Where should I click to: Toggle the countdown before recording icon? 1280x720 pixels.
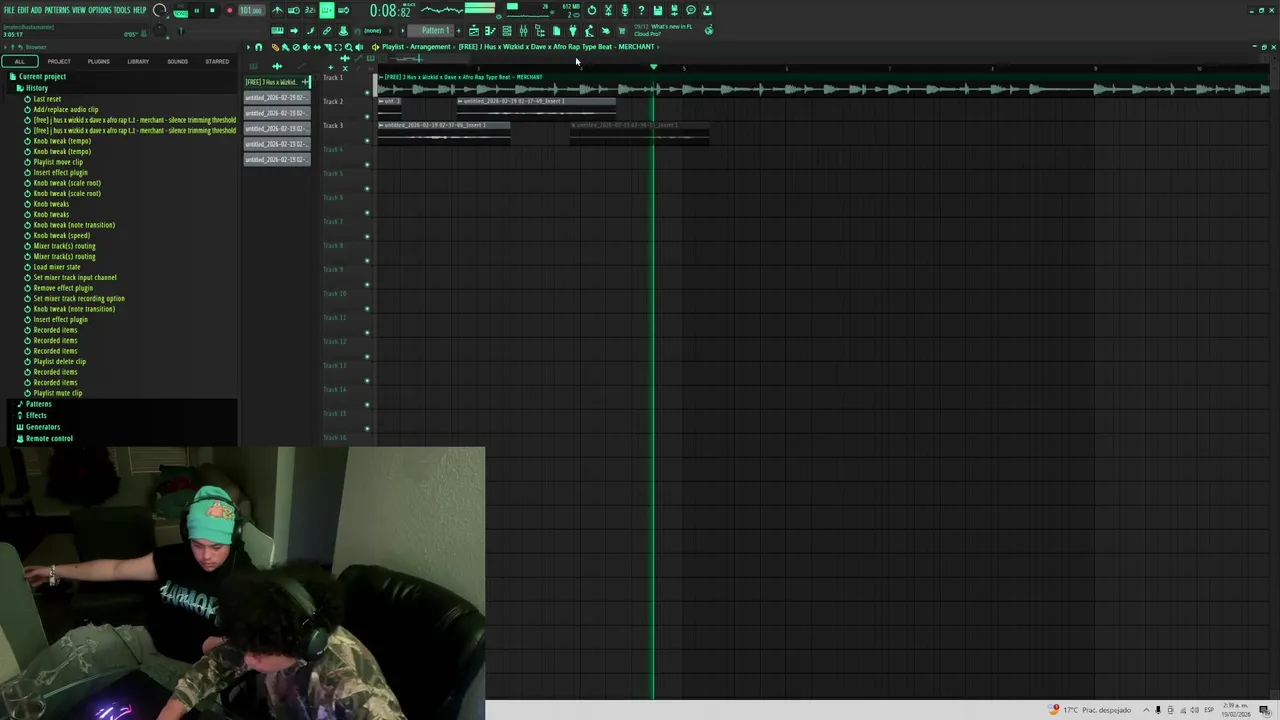pyautogui.click(x=310, y=11)
